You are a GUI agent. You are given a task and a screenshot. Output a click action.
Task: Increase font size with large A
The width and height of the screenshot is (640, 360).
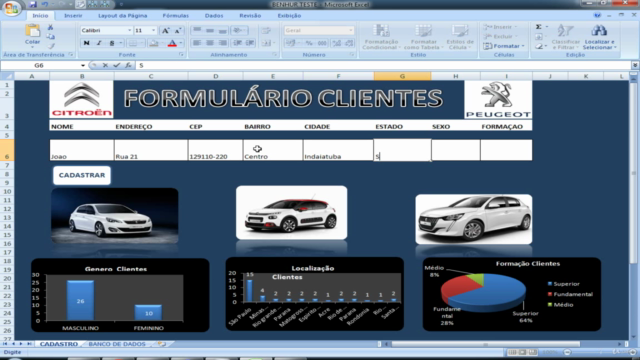(165, 31)
